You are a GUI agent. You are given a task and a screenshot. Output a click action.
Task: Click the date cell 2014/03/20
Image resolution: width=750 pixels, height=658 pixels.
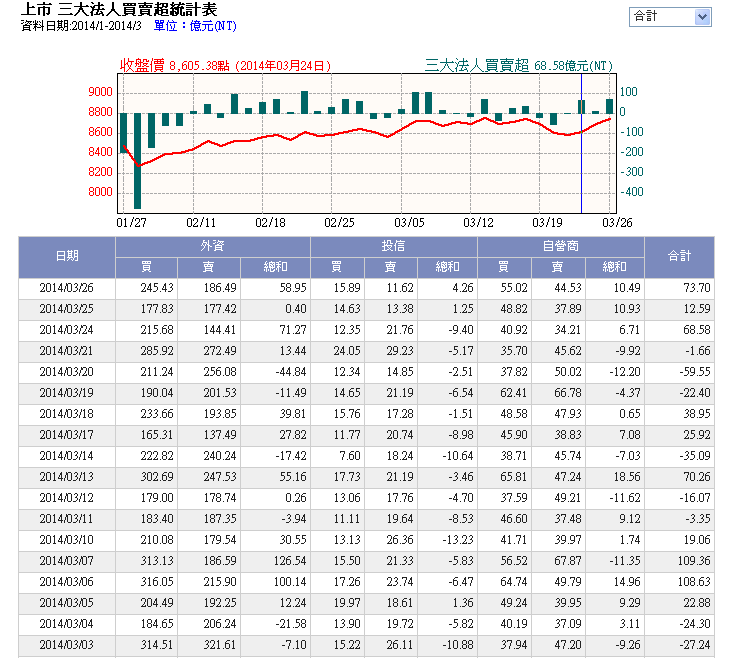[x=66, y=372]
